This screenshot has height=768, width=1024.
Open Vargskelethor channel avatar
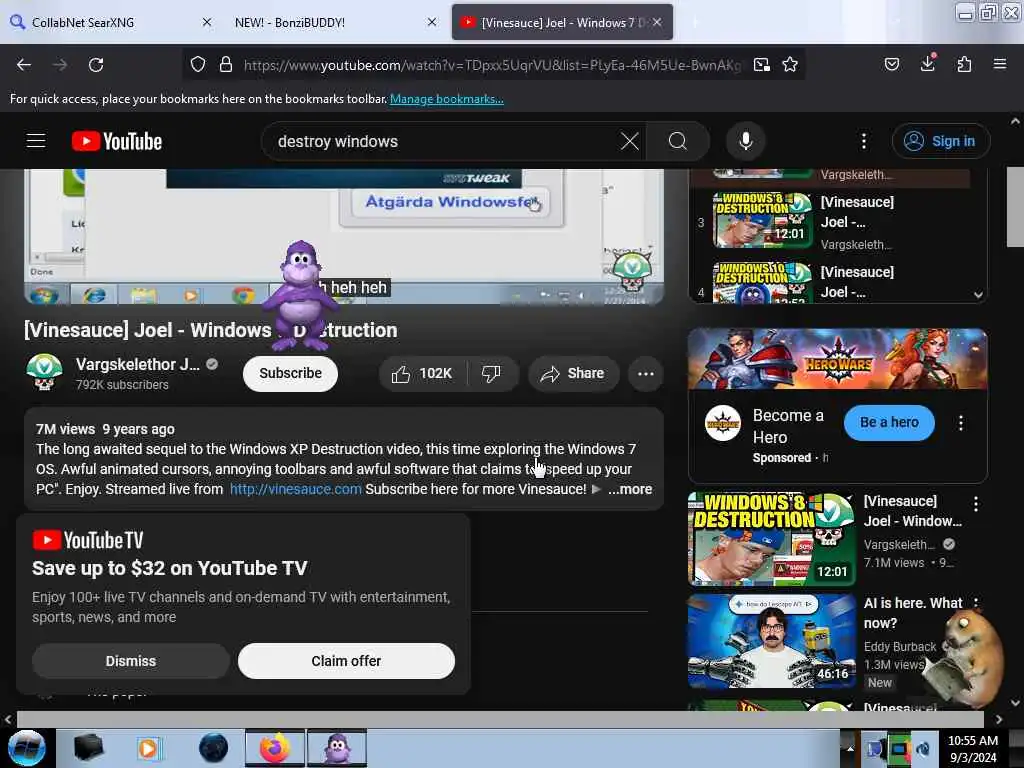(44, 372)
